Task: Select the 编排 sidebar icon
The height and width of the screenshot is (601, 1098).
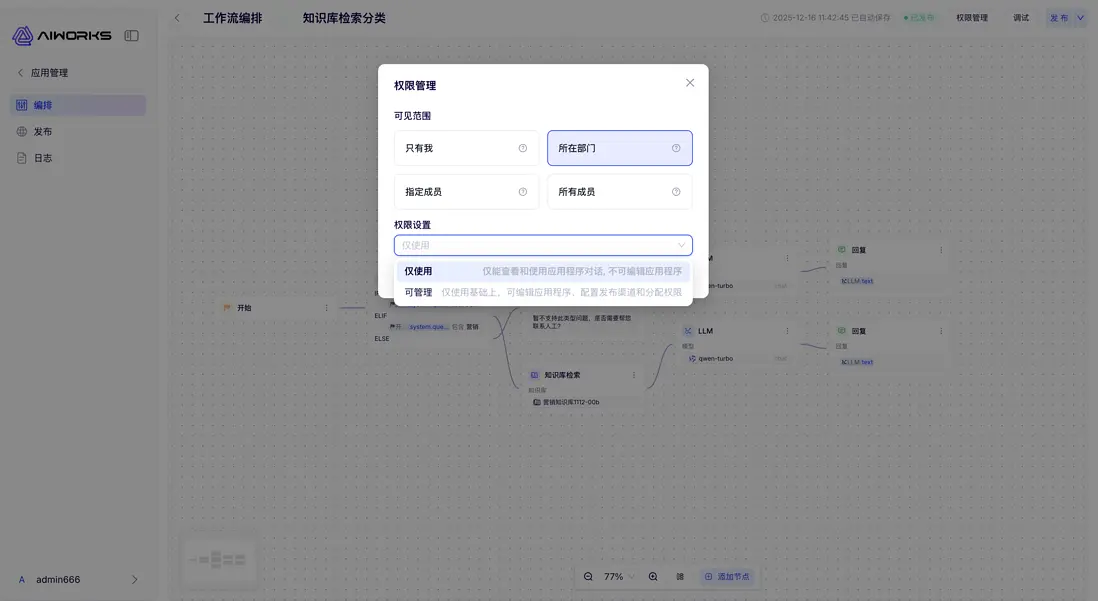Action: coord(21,104)
